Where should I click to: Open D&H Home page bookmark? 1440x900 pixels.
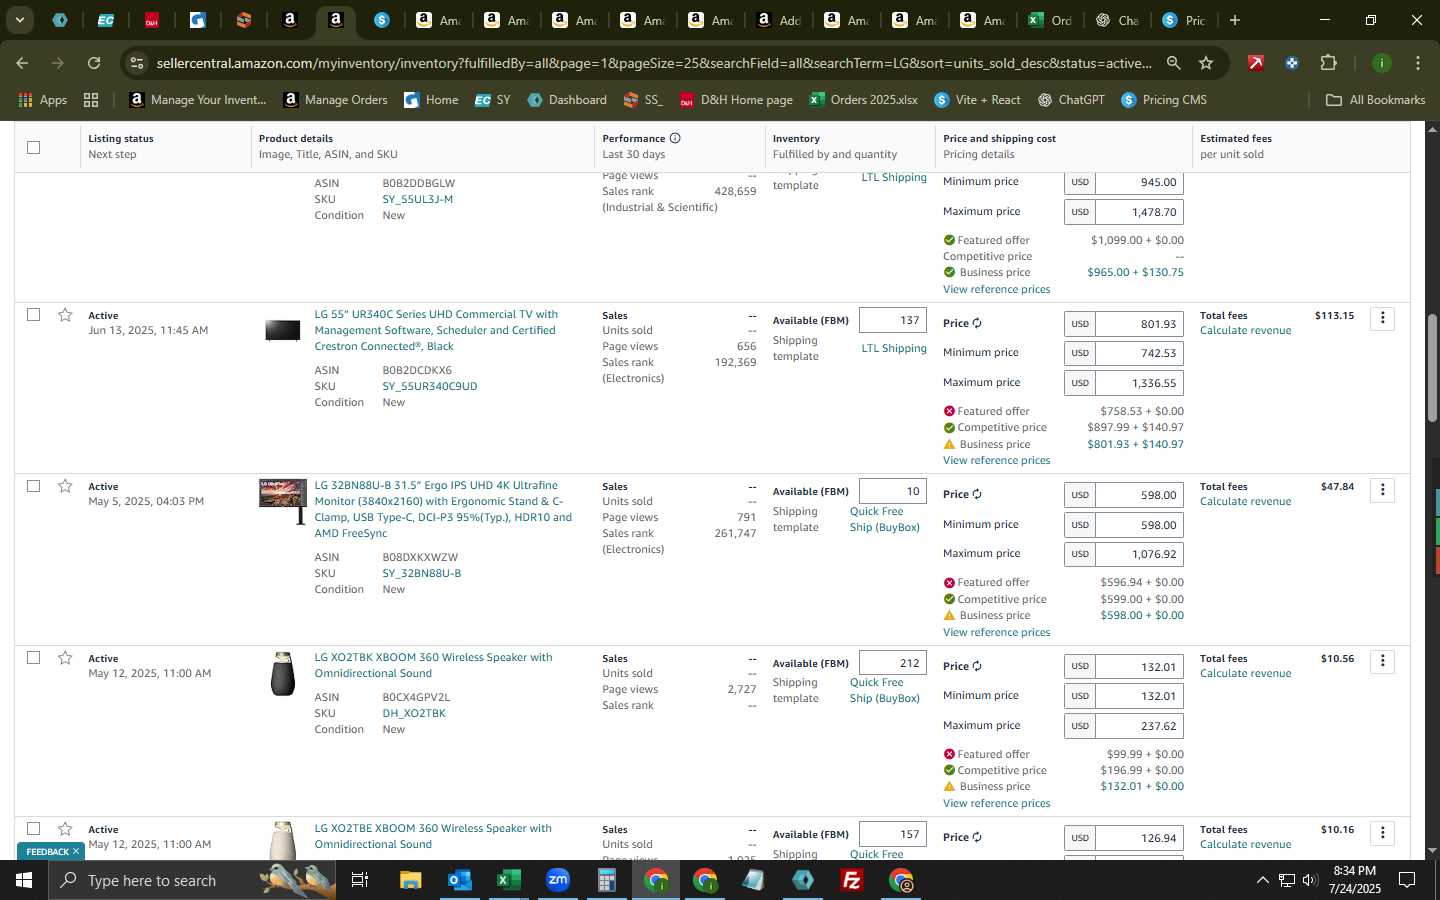tap(736, 100)
